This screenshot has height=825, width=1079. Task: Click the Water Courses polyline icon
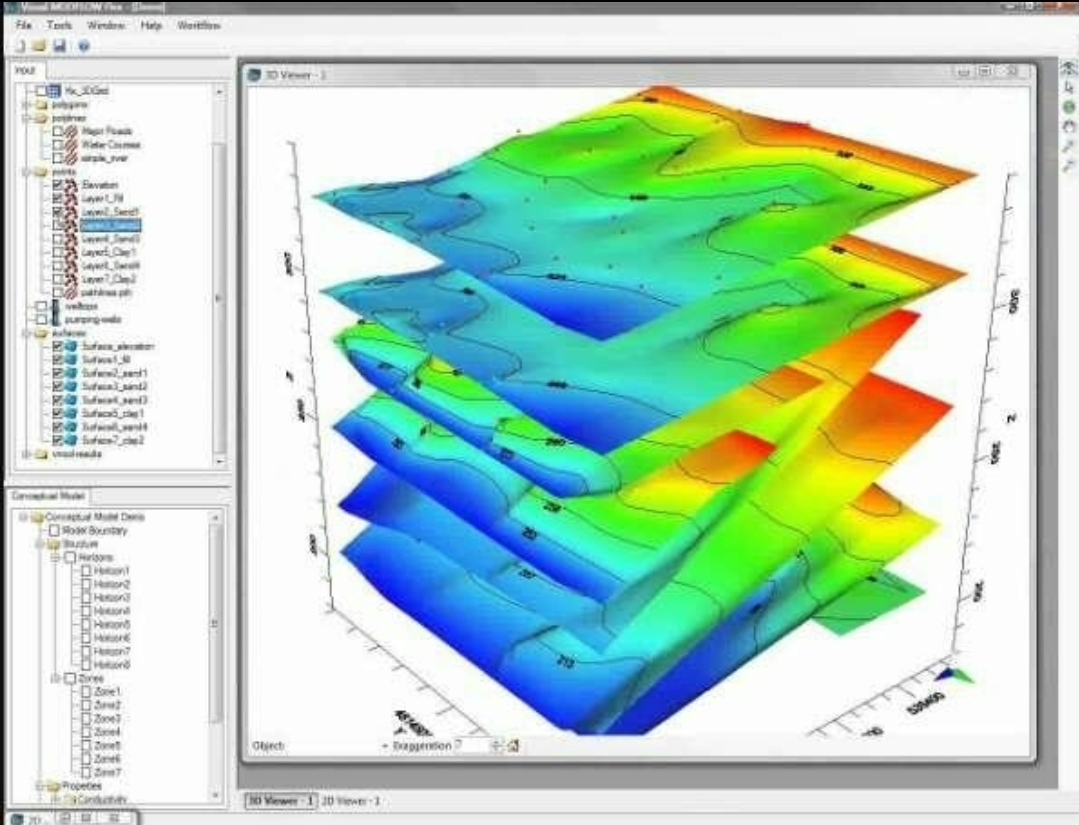tap(71, 144)
